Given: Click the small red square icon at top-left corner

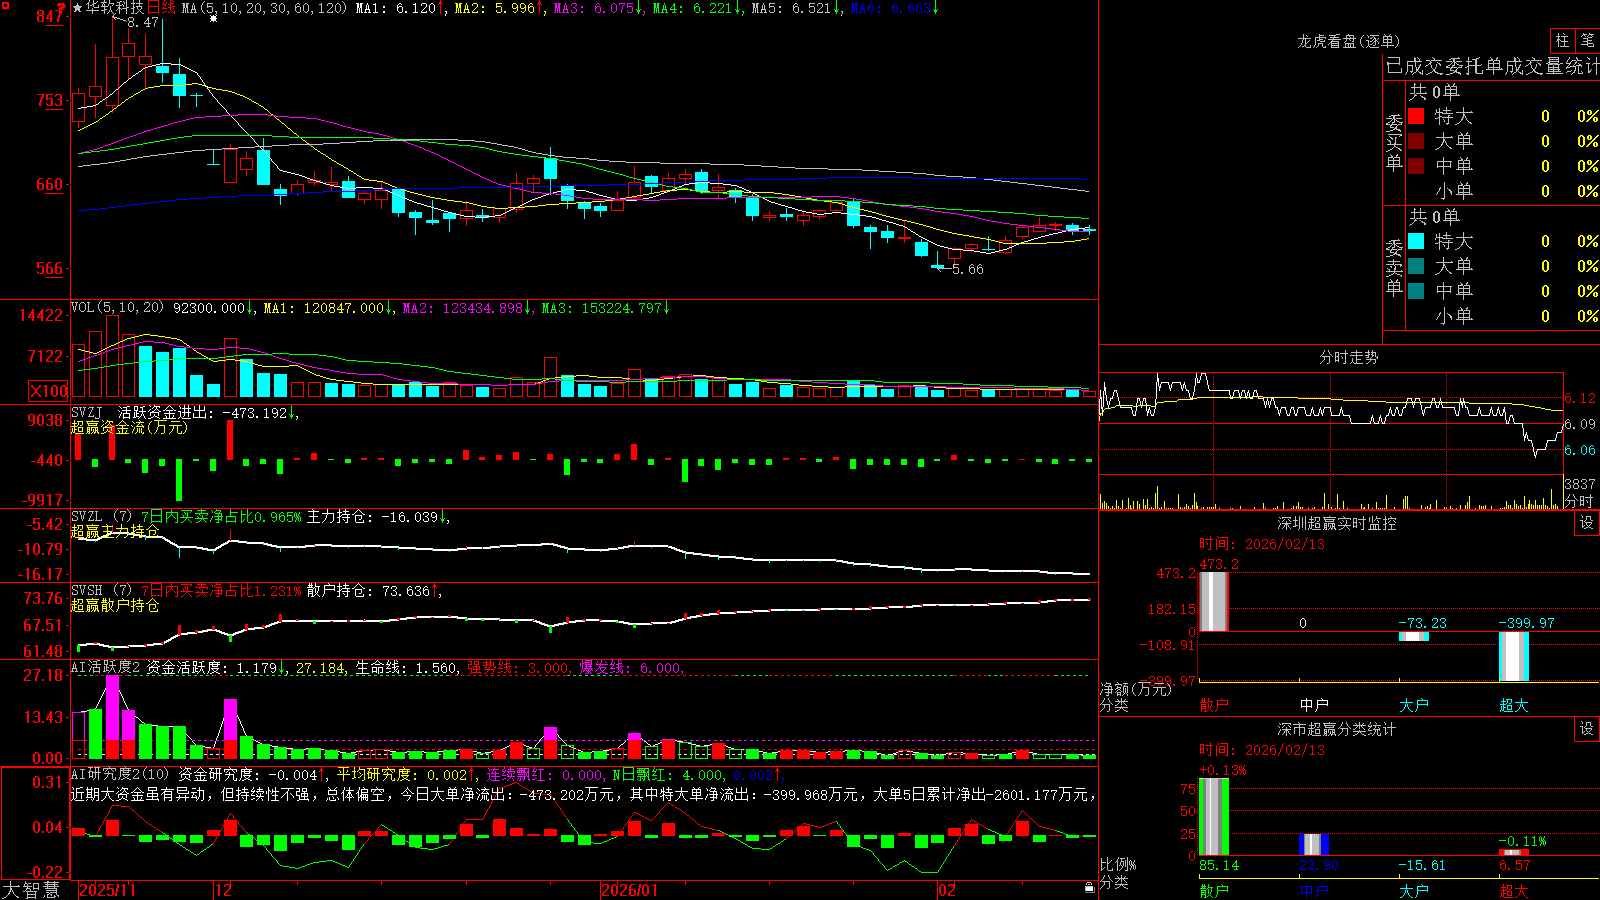Looking at the screenshot, I should [x=4, y=6].
